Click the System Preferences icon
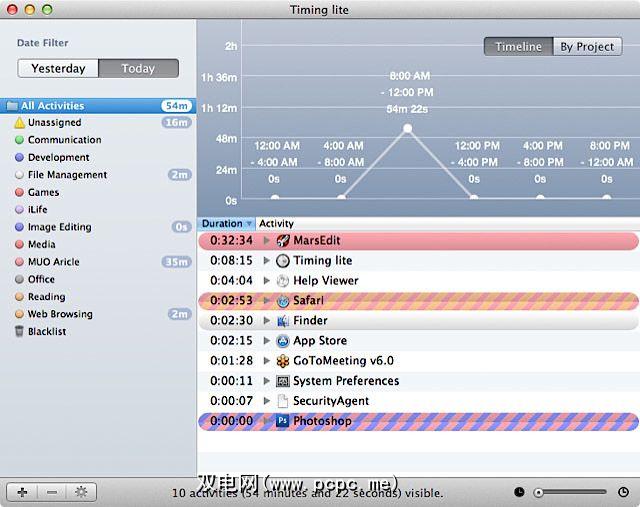The height and width of the screenshot is (507, 640). click(282, 381)
